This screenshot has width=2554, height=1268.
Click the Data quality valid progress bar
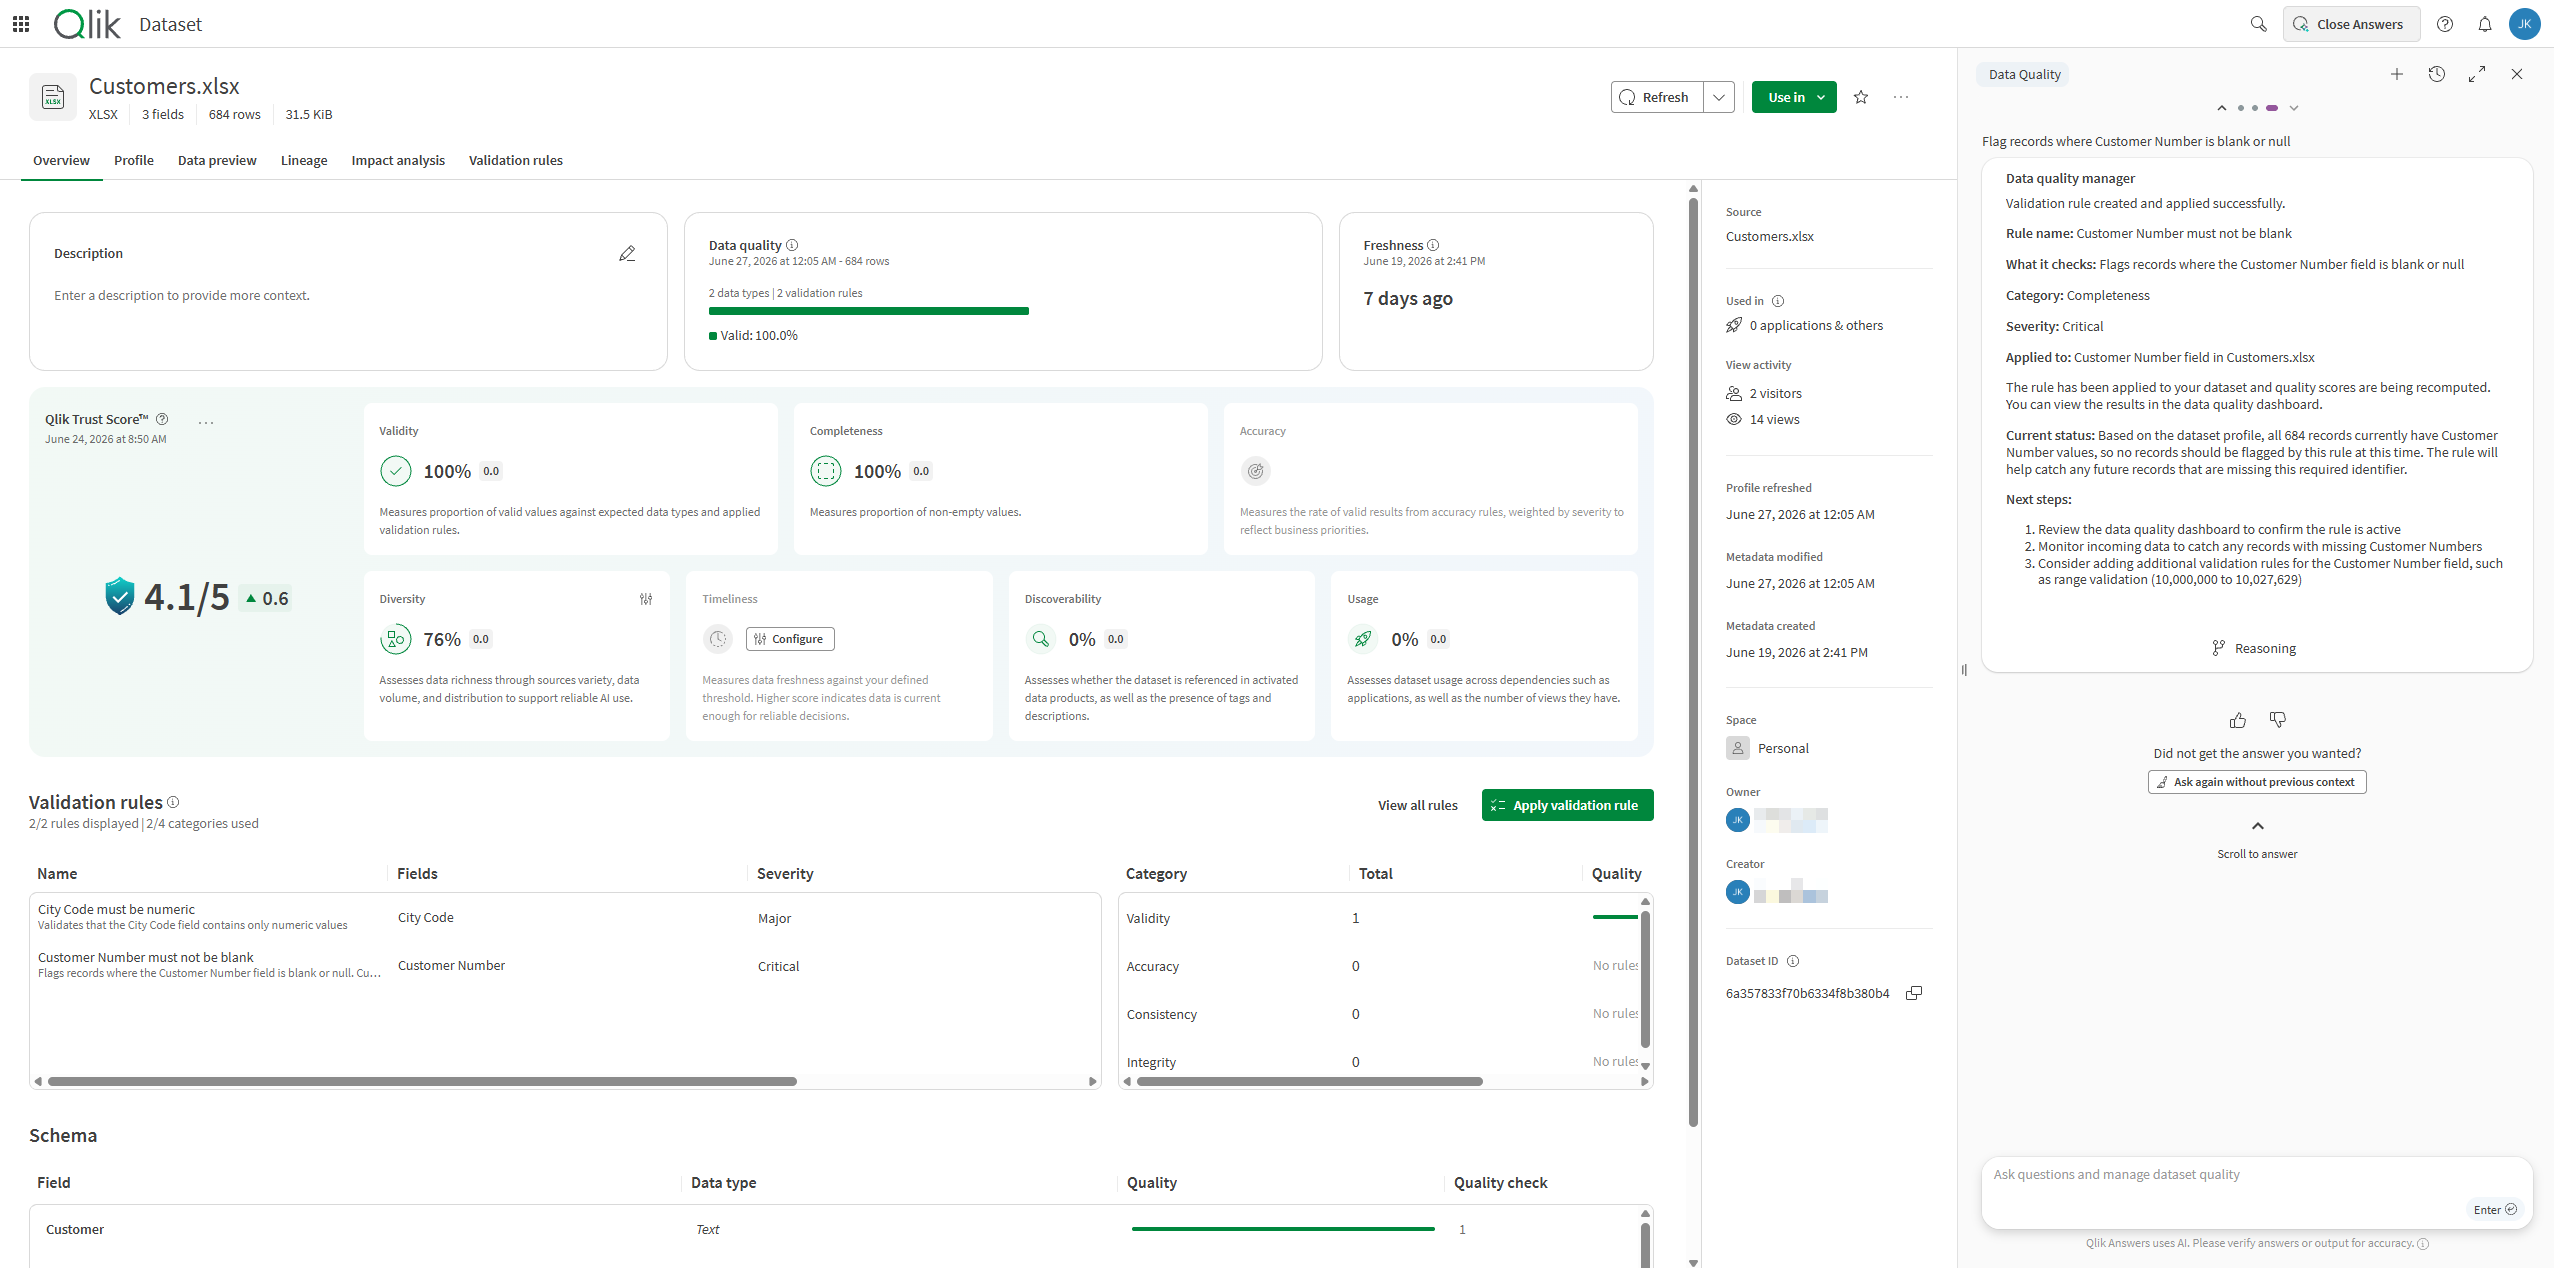(869, 311)
